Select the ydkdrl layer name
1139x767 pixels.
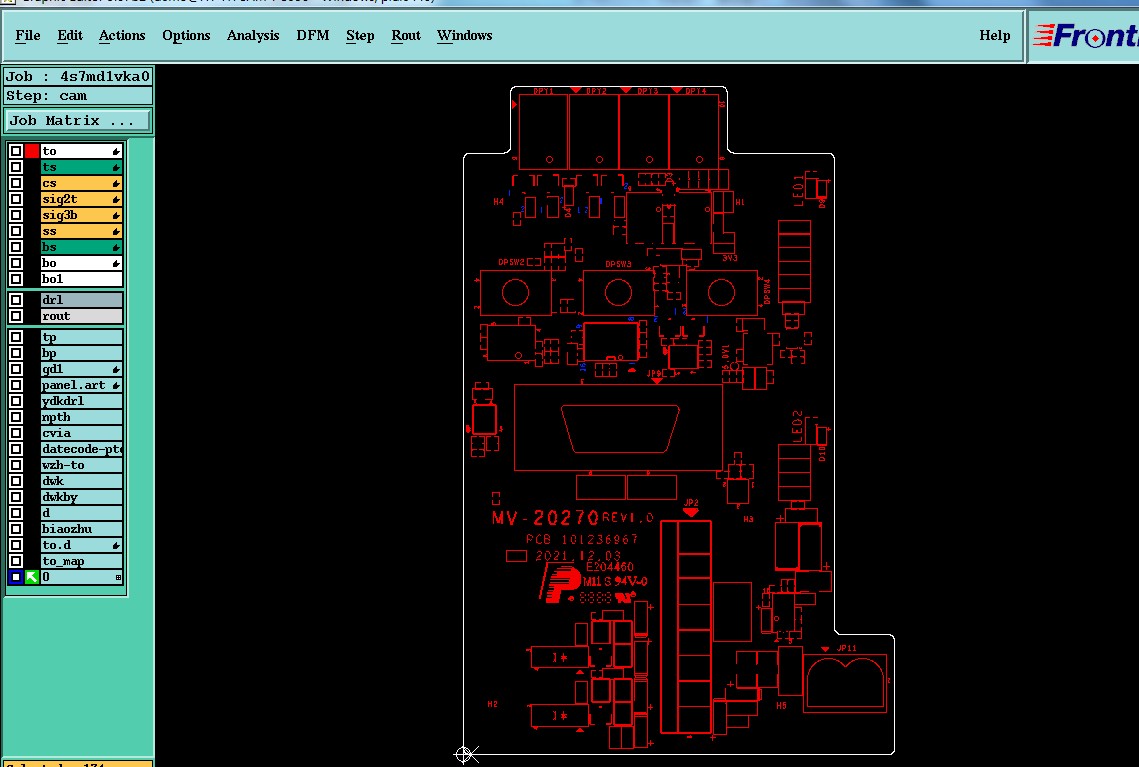click(x=81, y=401)
